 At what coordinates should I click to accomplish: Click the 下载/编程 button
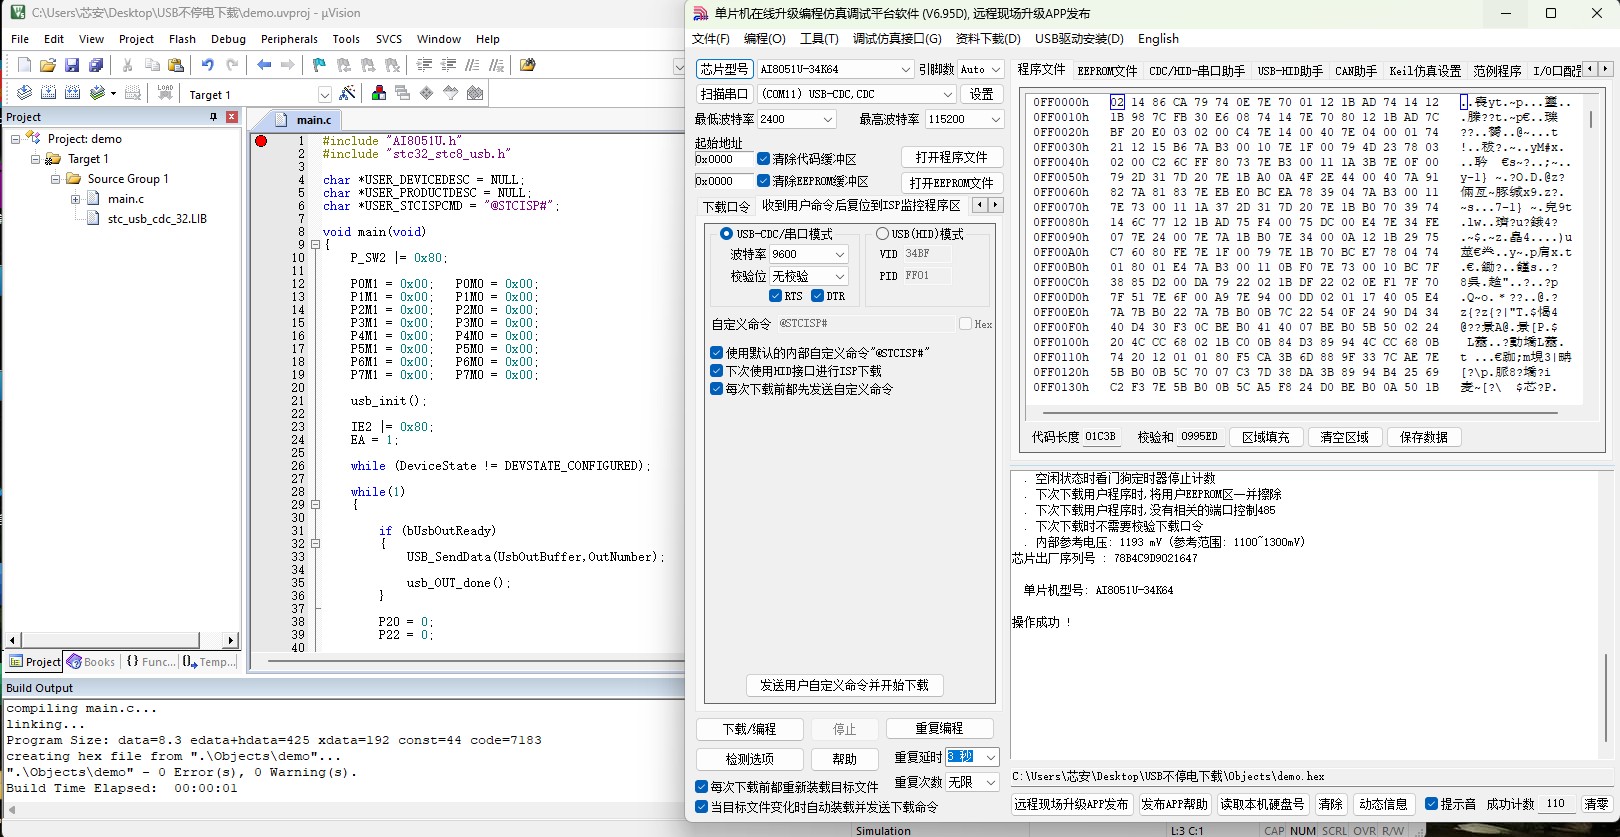749,729
